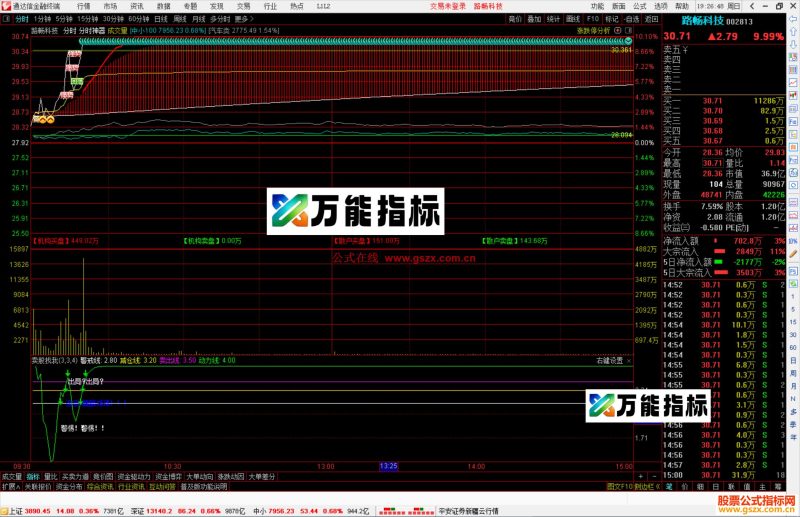Screen dimensions: 800x517
Task: Open the 综合资讯 tab
Action: tap(100, 487)
